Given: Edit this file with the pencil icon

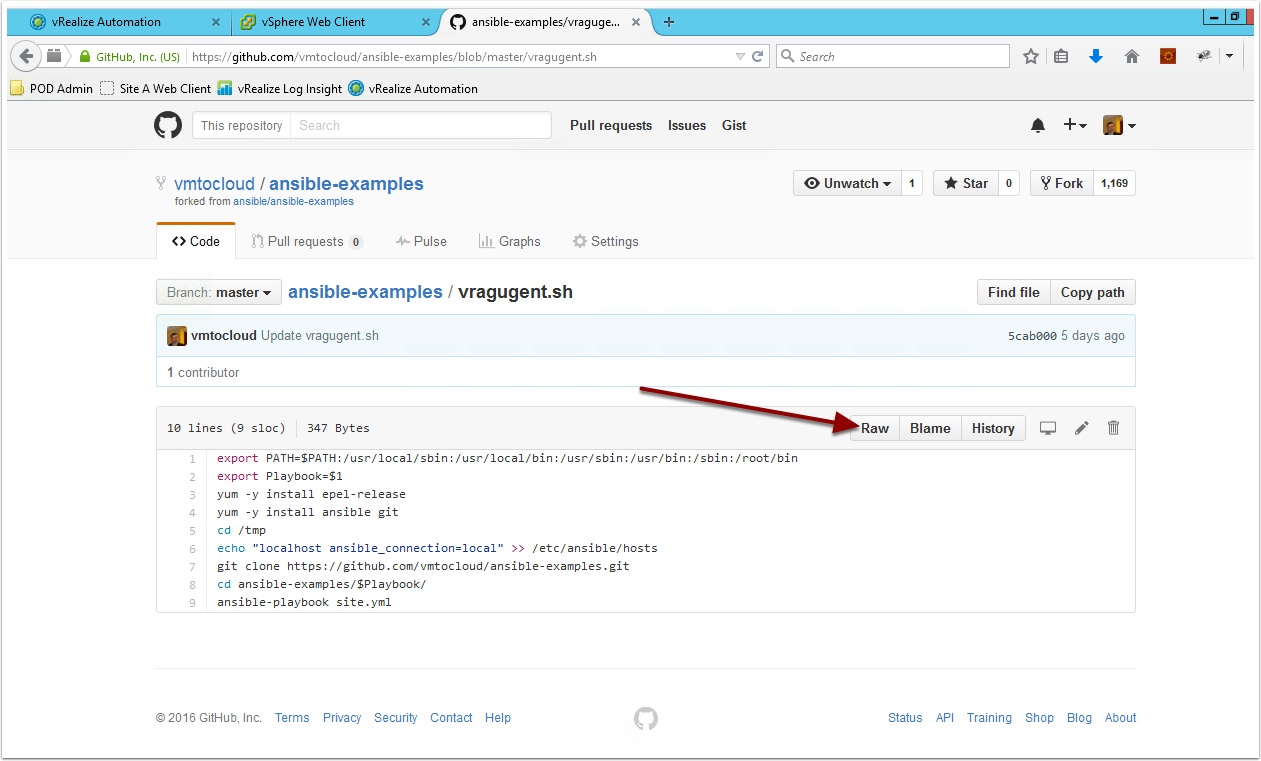Looking at the screenshot, I should (x=1081, y=428).
